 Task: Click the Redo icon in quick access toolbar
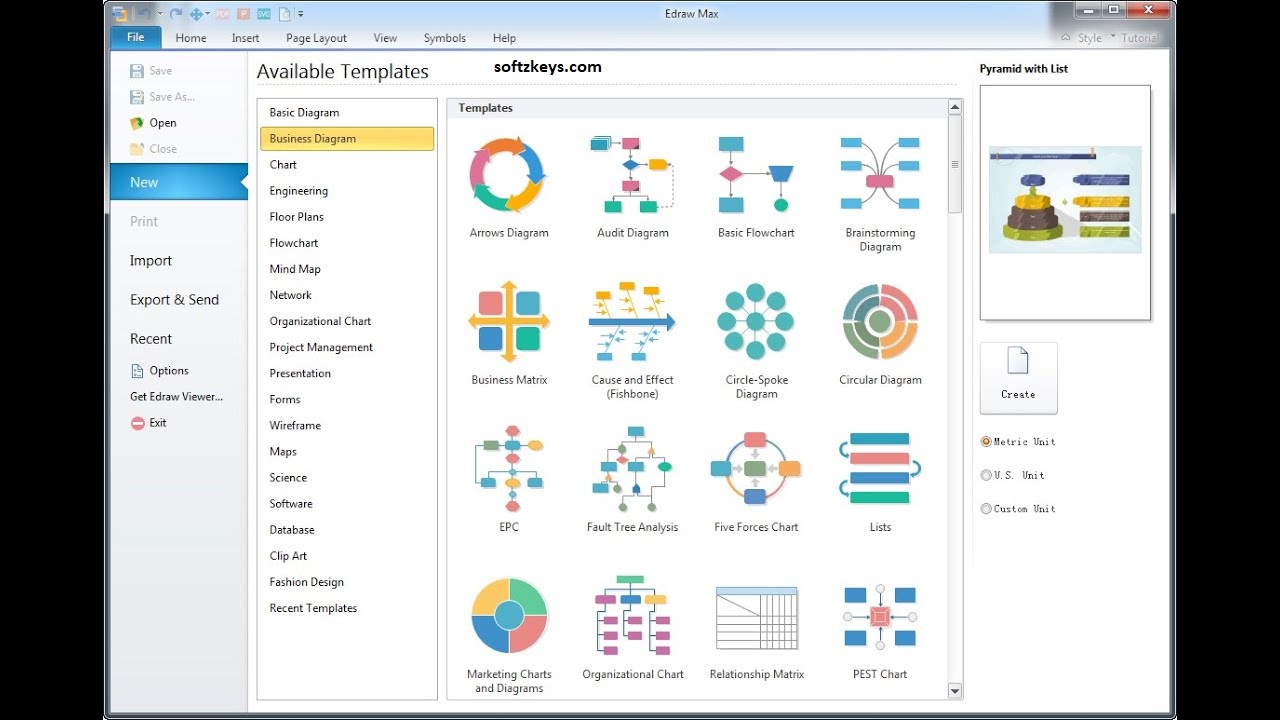(x=176, y=14)
